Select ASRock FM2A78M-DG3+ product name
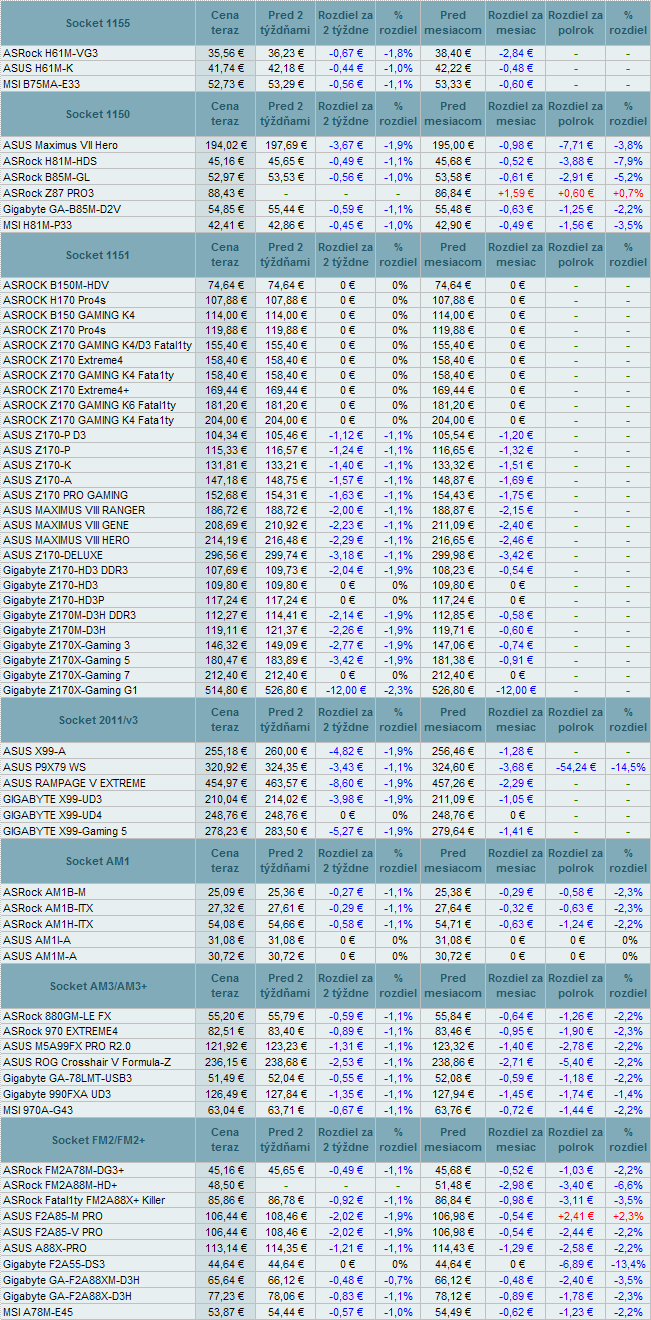The image size is (651, 1320). [64, 1170]
